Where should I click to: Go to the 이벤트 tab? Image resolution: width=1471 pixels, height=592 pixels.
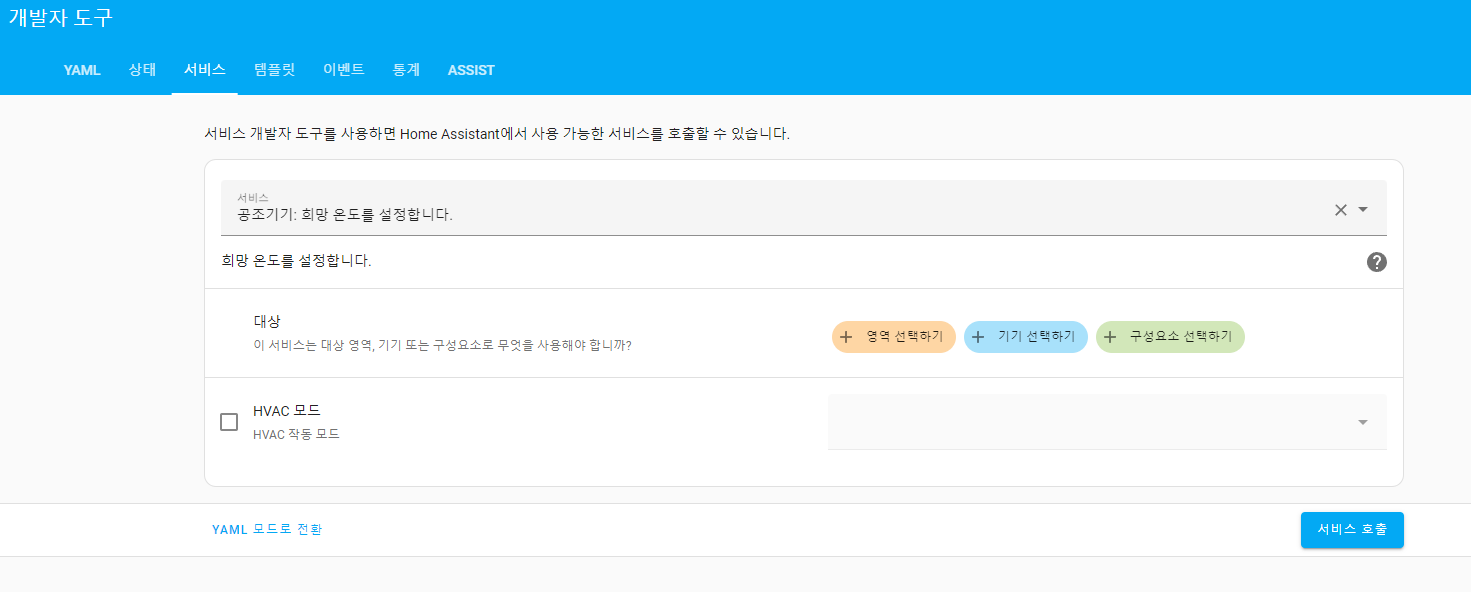tap(343, 70)
